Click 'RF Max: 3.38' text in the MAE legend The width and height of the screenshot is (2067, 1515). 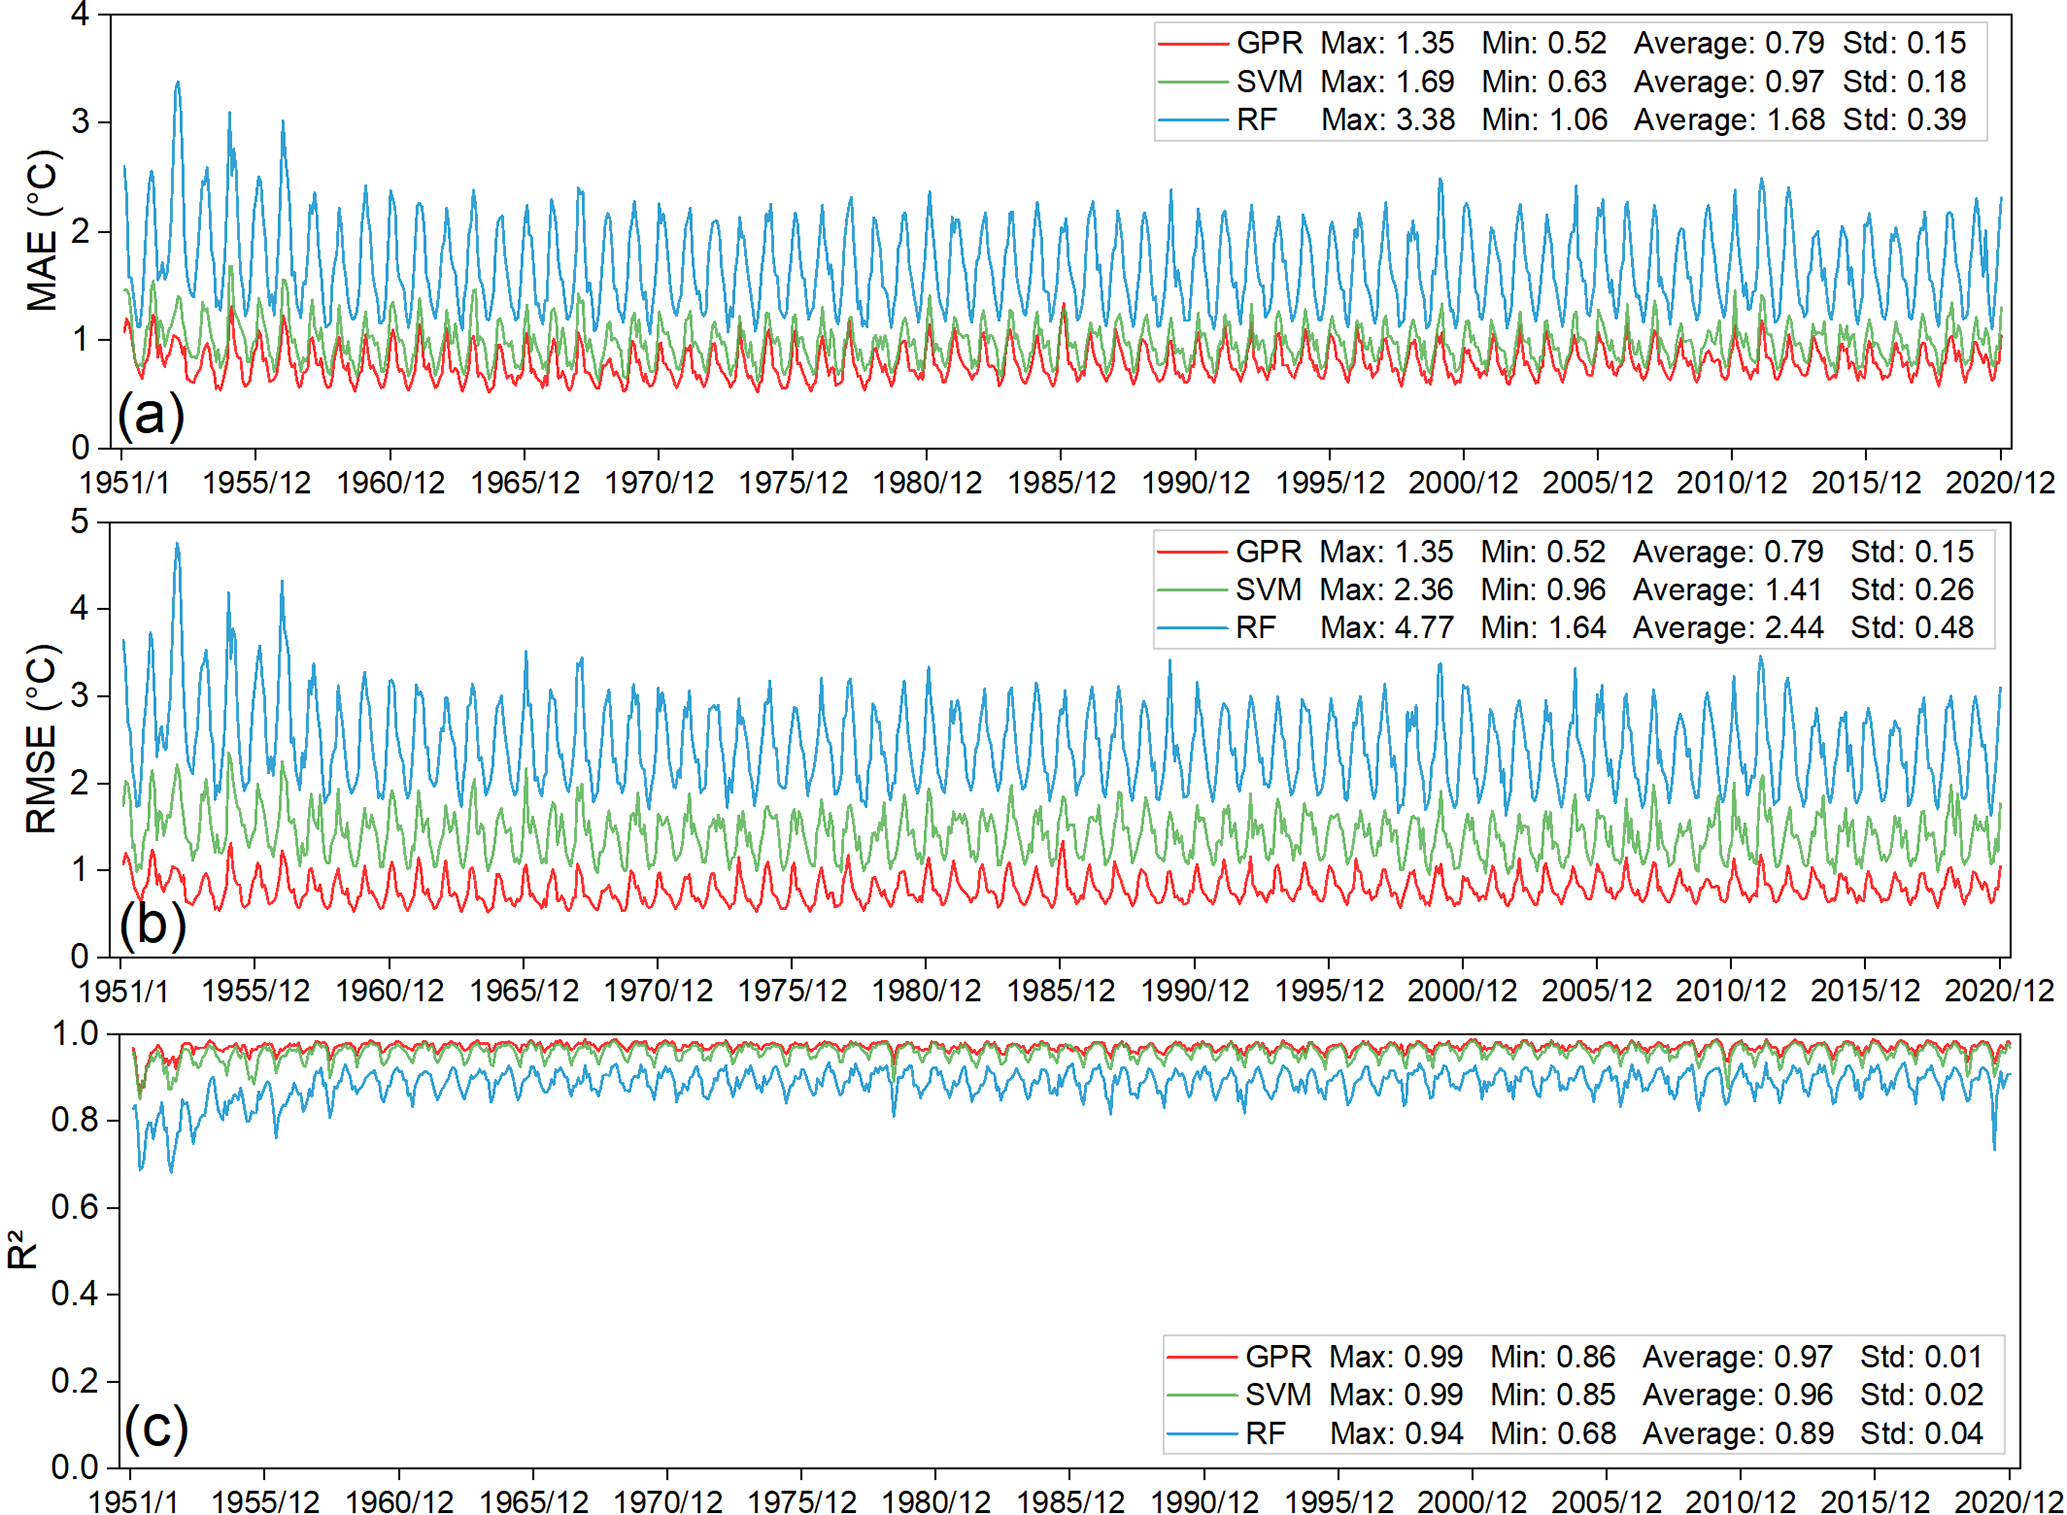(x=1345, y=120)
